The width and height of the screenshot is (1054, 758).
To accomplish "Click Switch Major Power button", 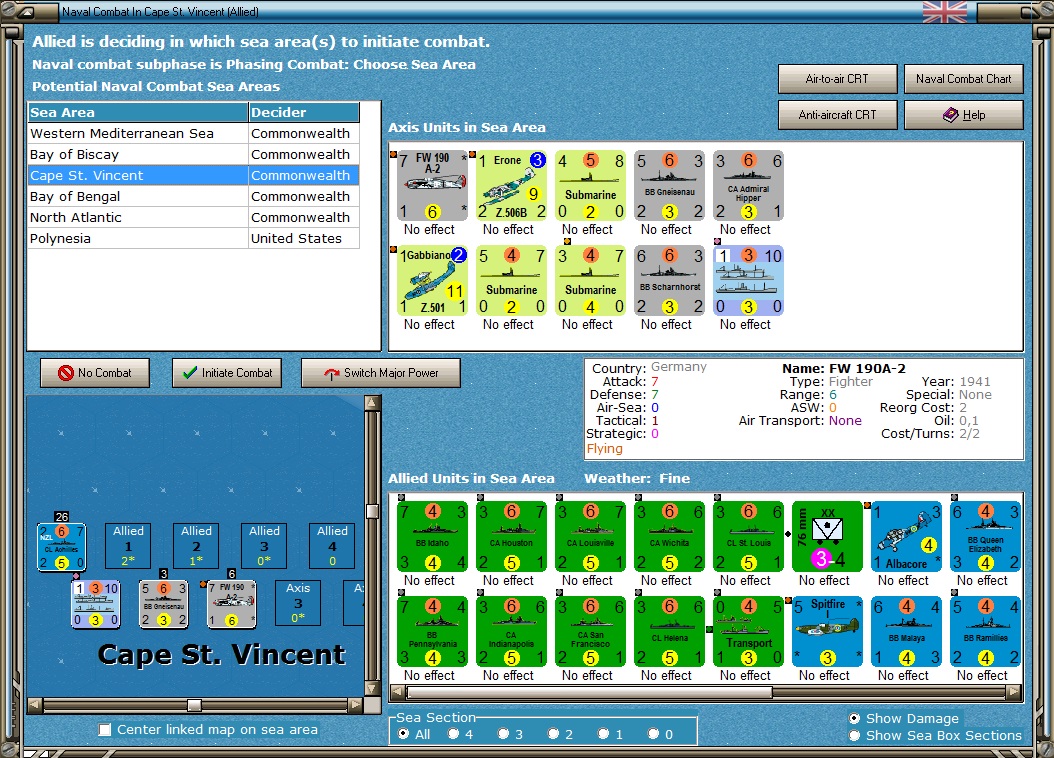I will click(381, 373).
